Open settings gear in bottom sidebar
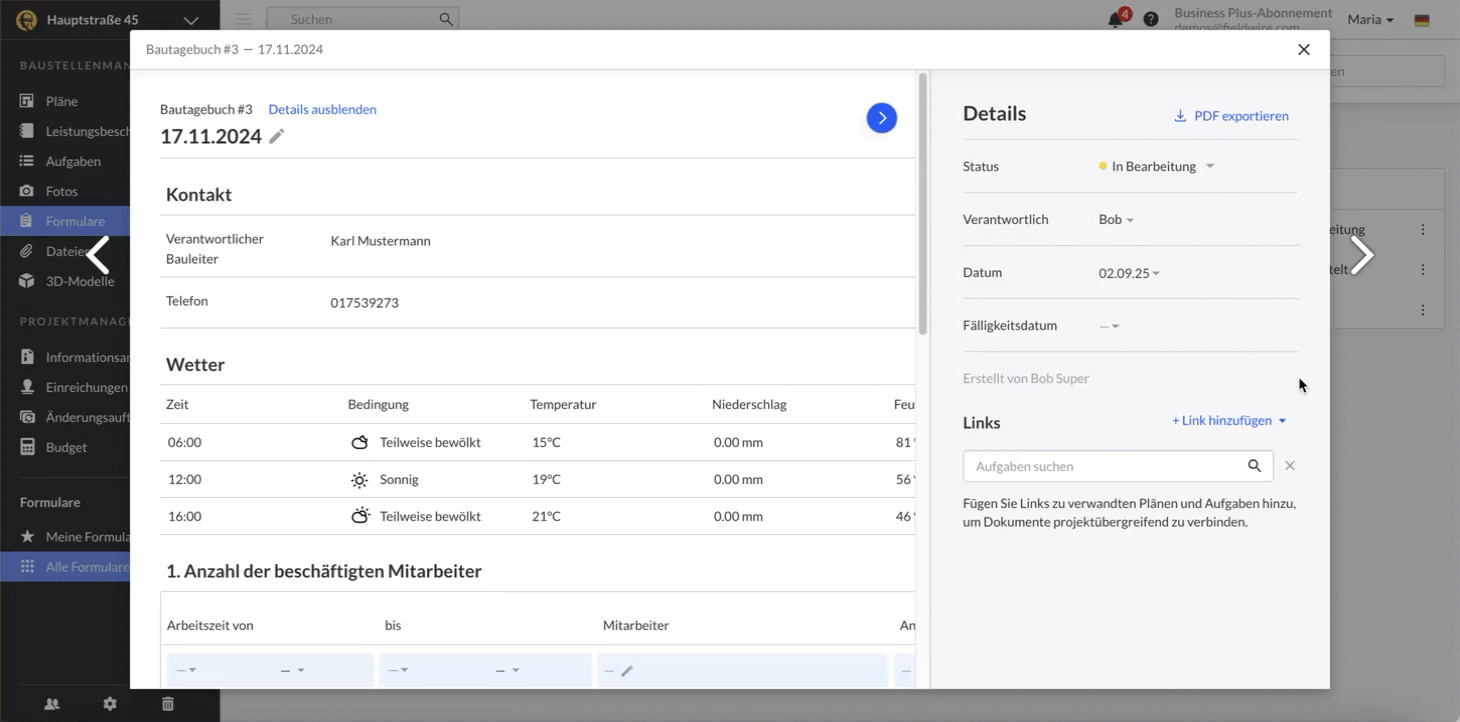This screenshot has width=1460, height=722. 110,704
